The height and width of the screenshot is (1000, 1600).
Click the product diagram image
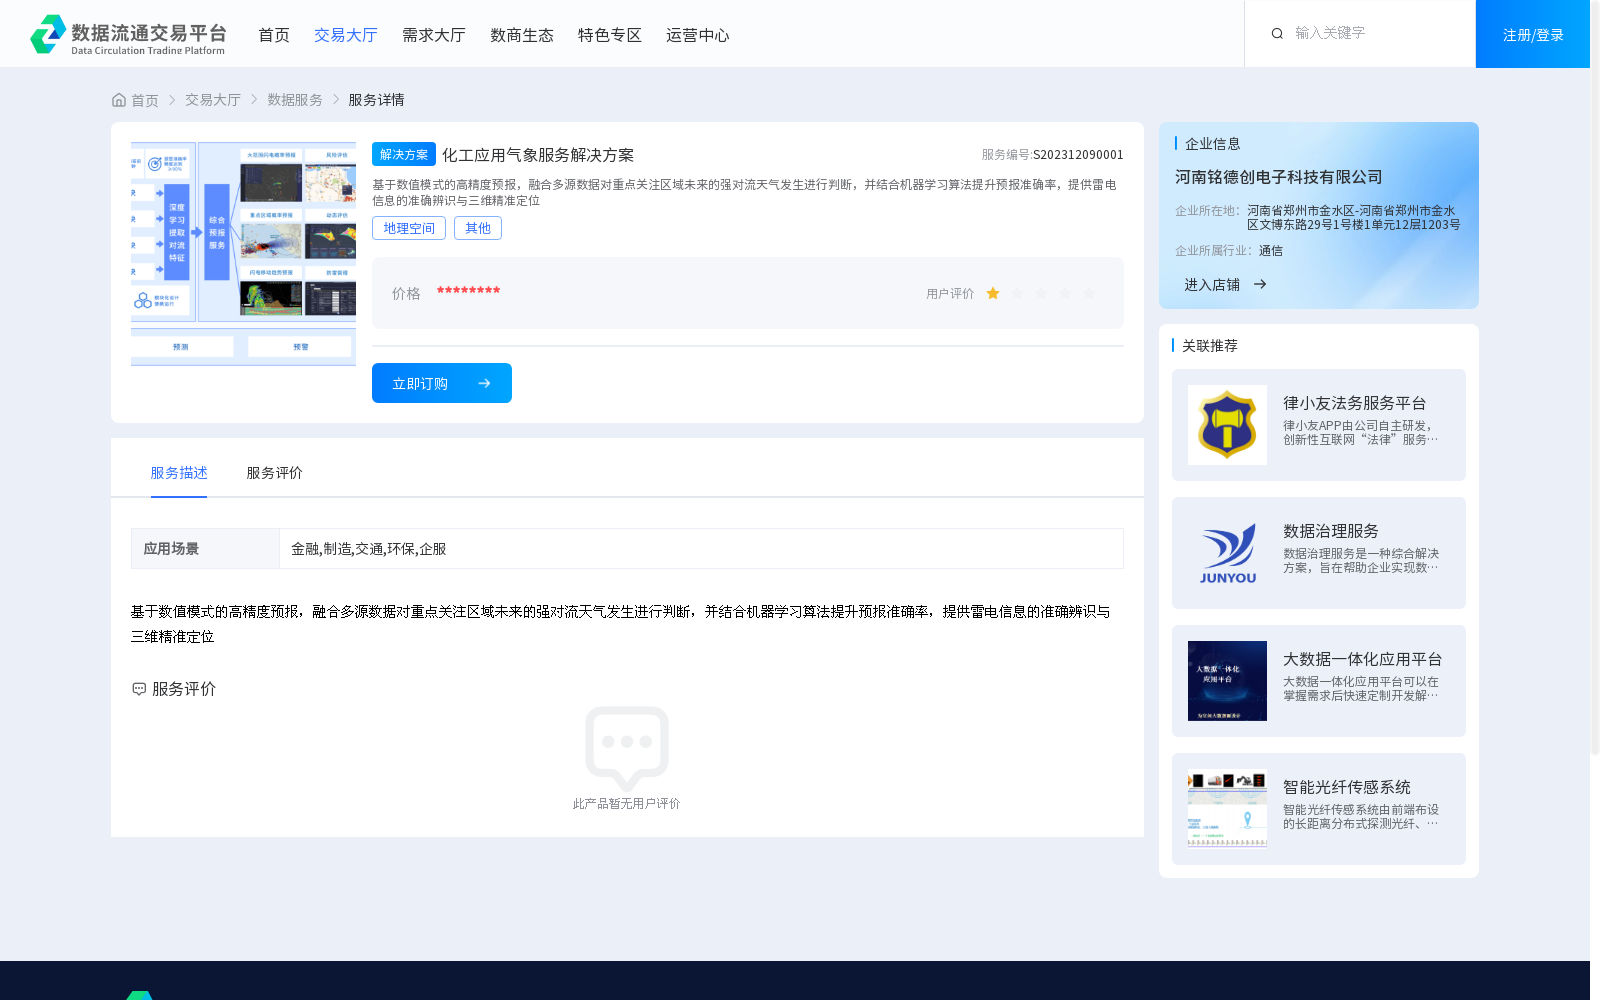[x=243, y=254]
